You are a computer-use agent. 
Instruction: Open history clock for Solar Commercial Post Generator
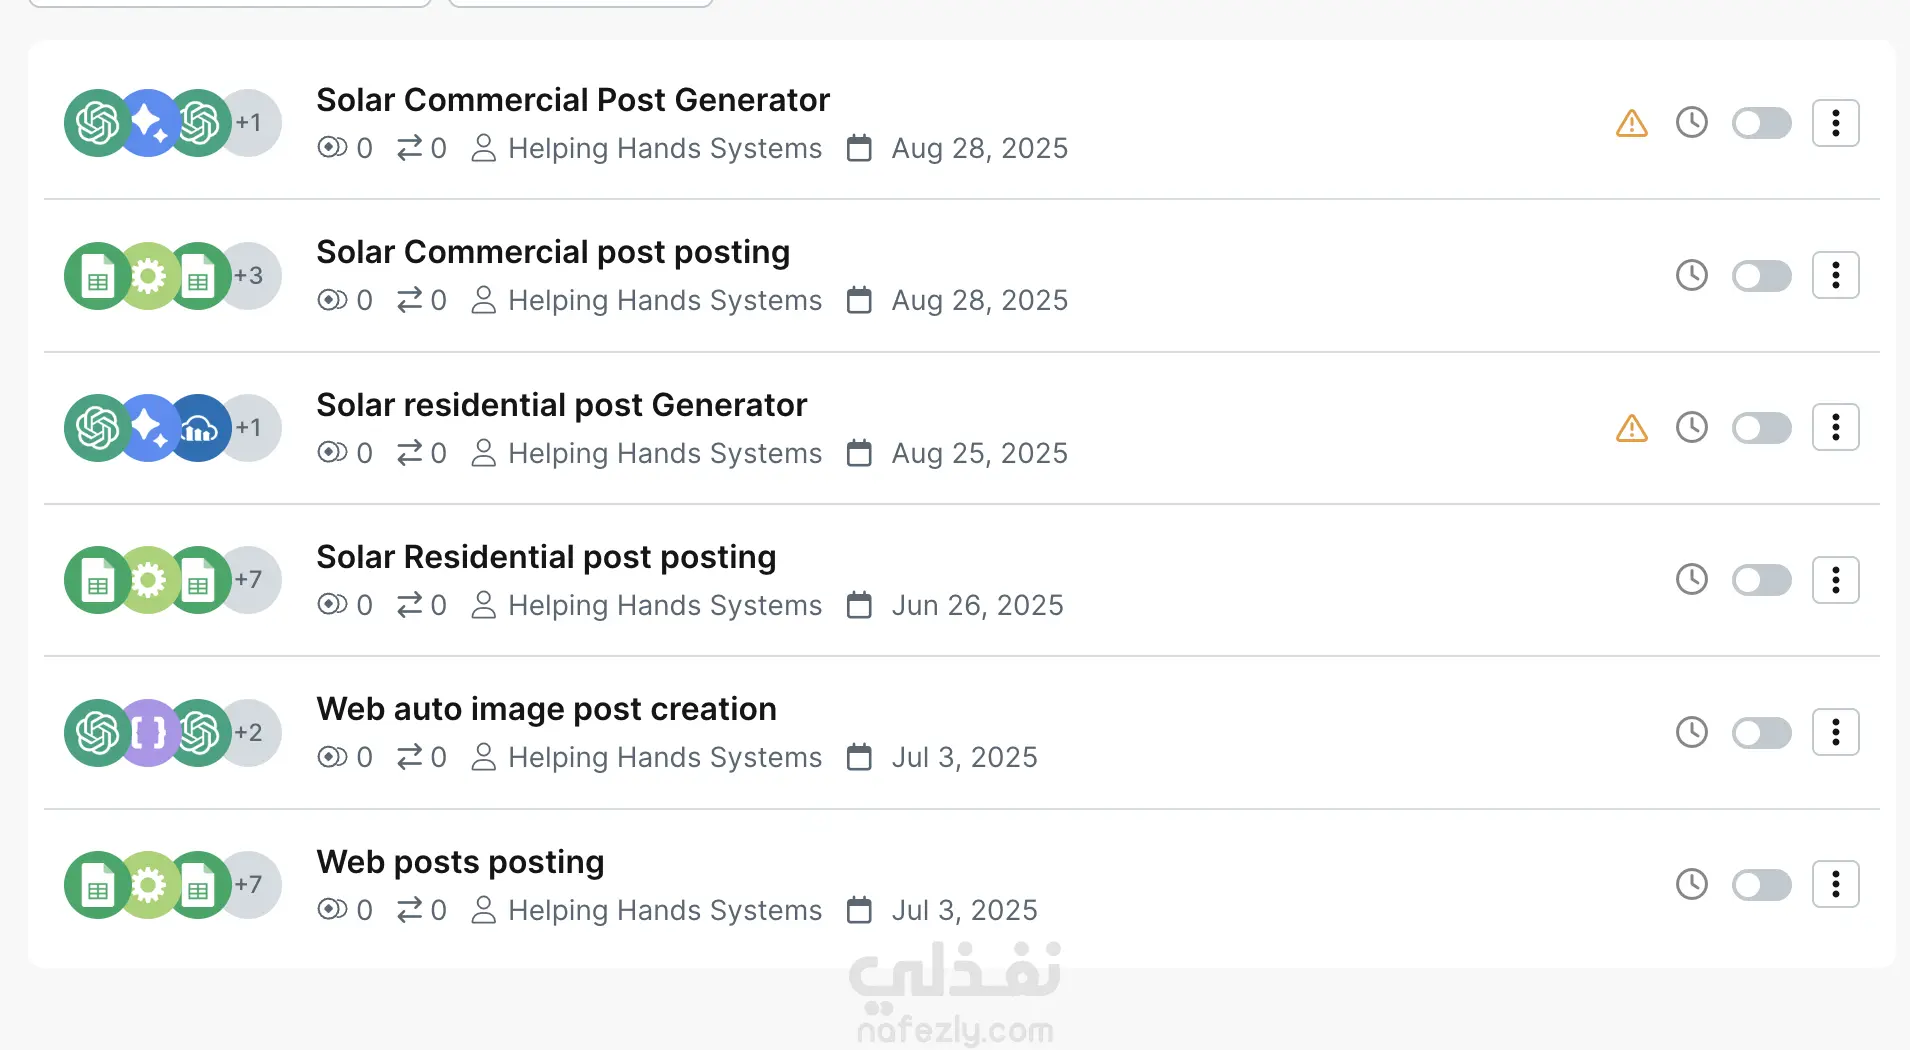[x=1691, y=123]
